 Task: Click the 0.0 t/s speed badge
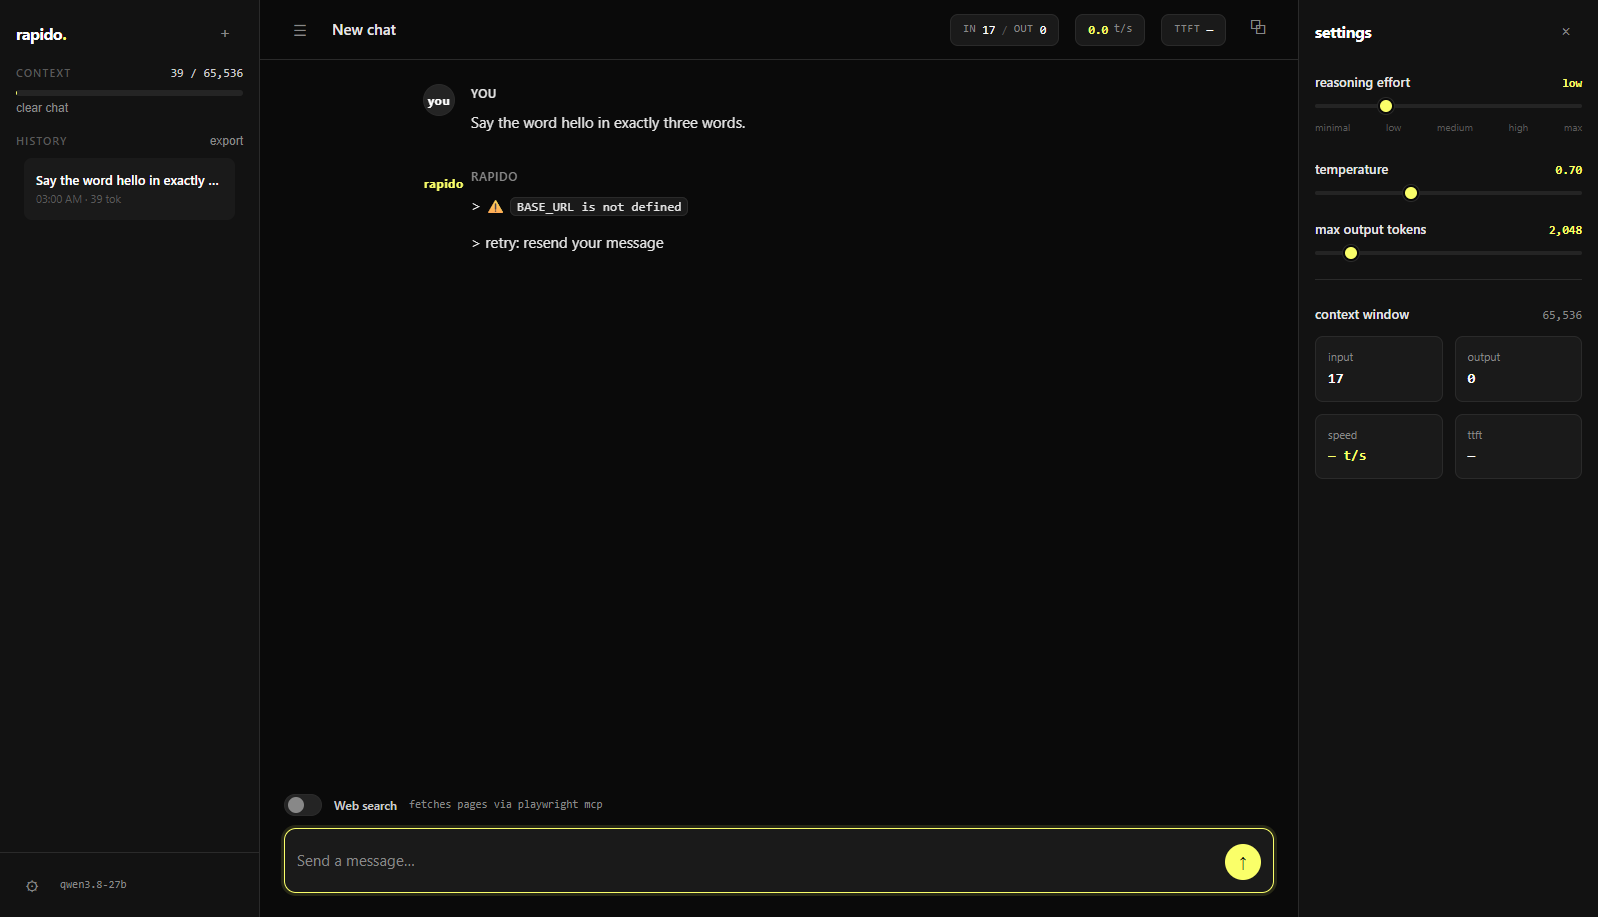(x=1110, y=30)
